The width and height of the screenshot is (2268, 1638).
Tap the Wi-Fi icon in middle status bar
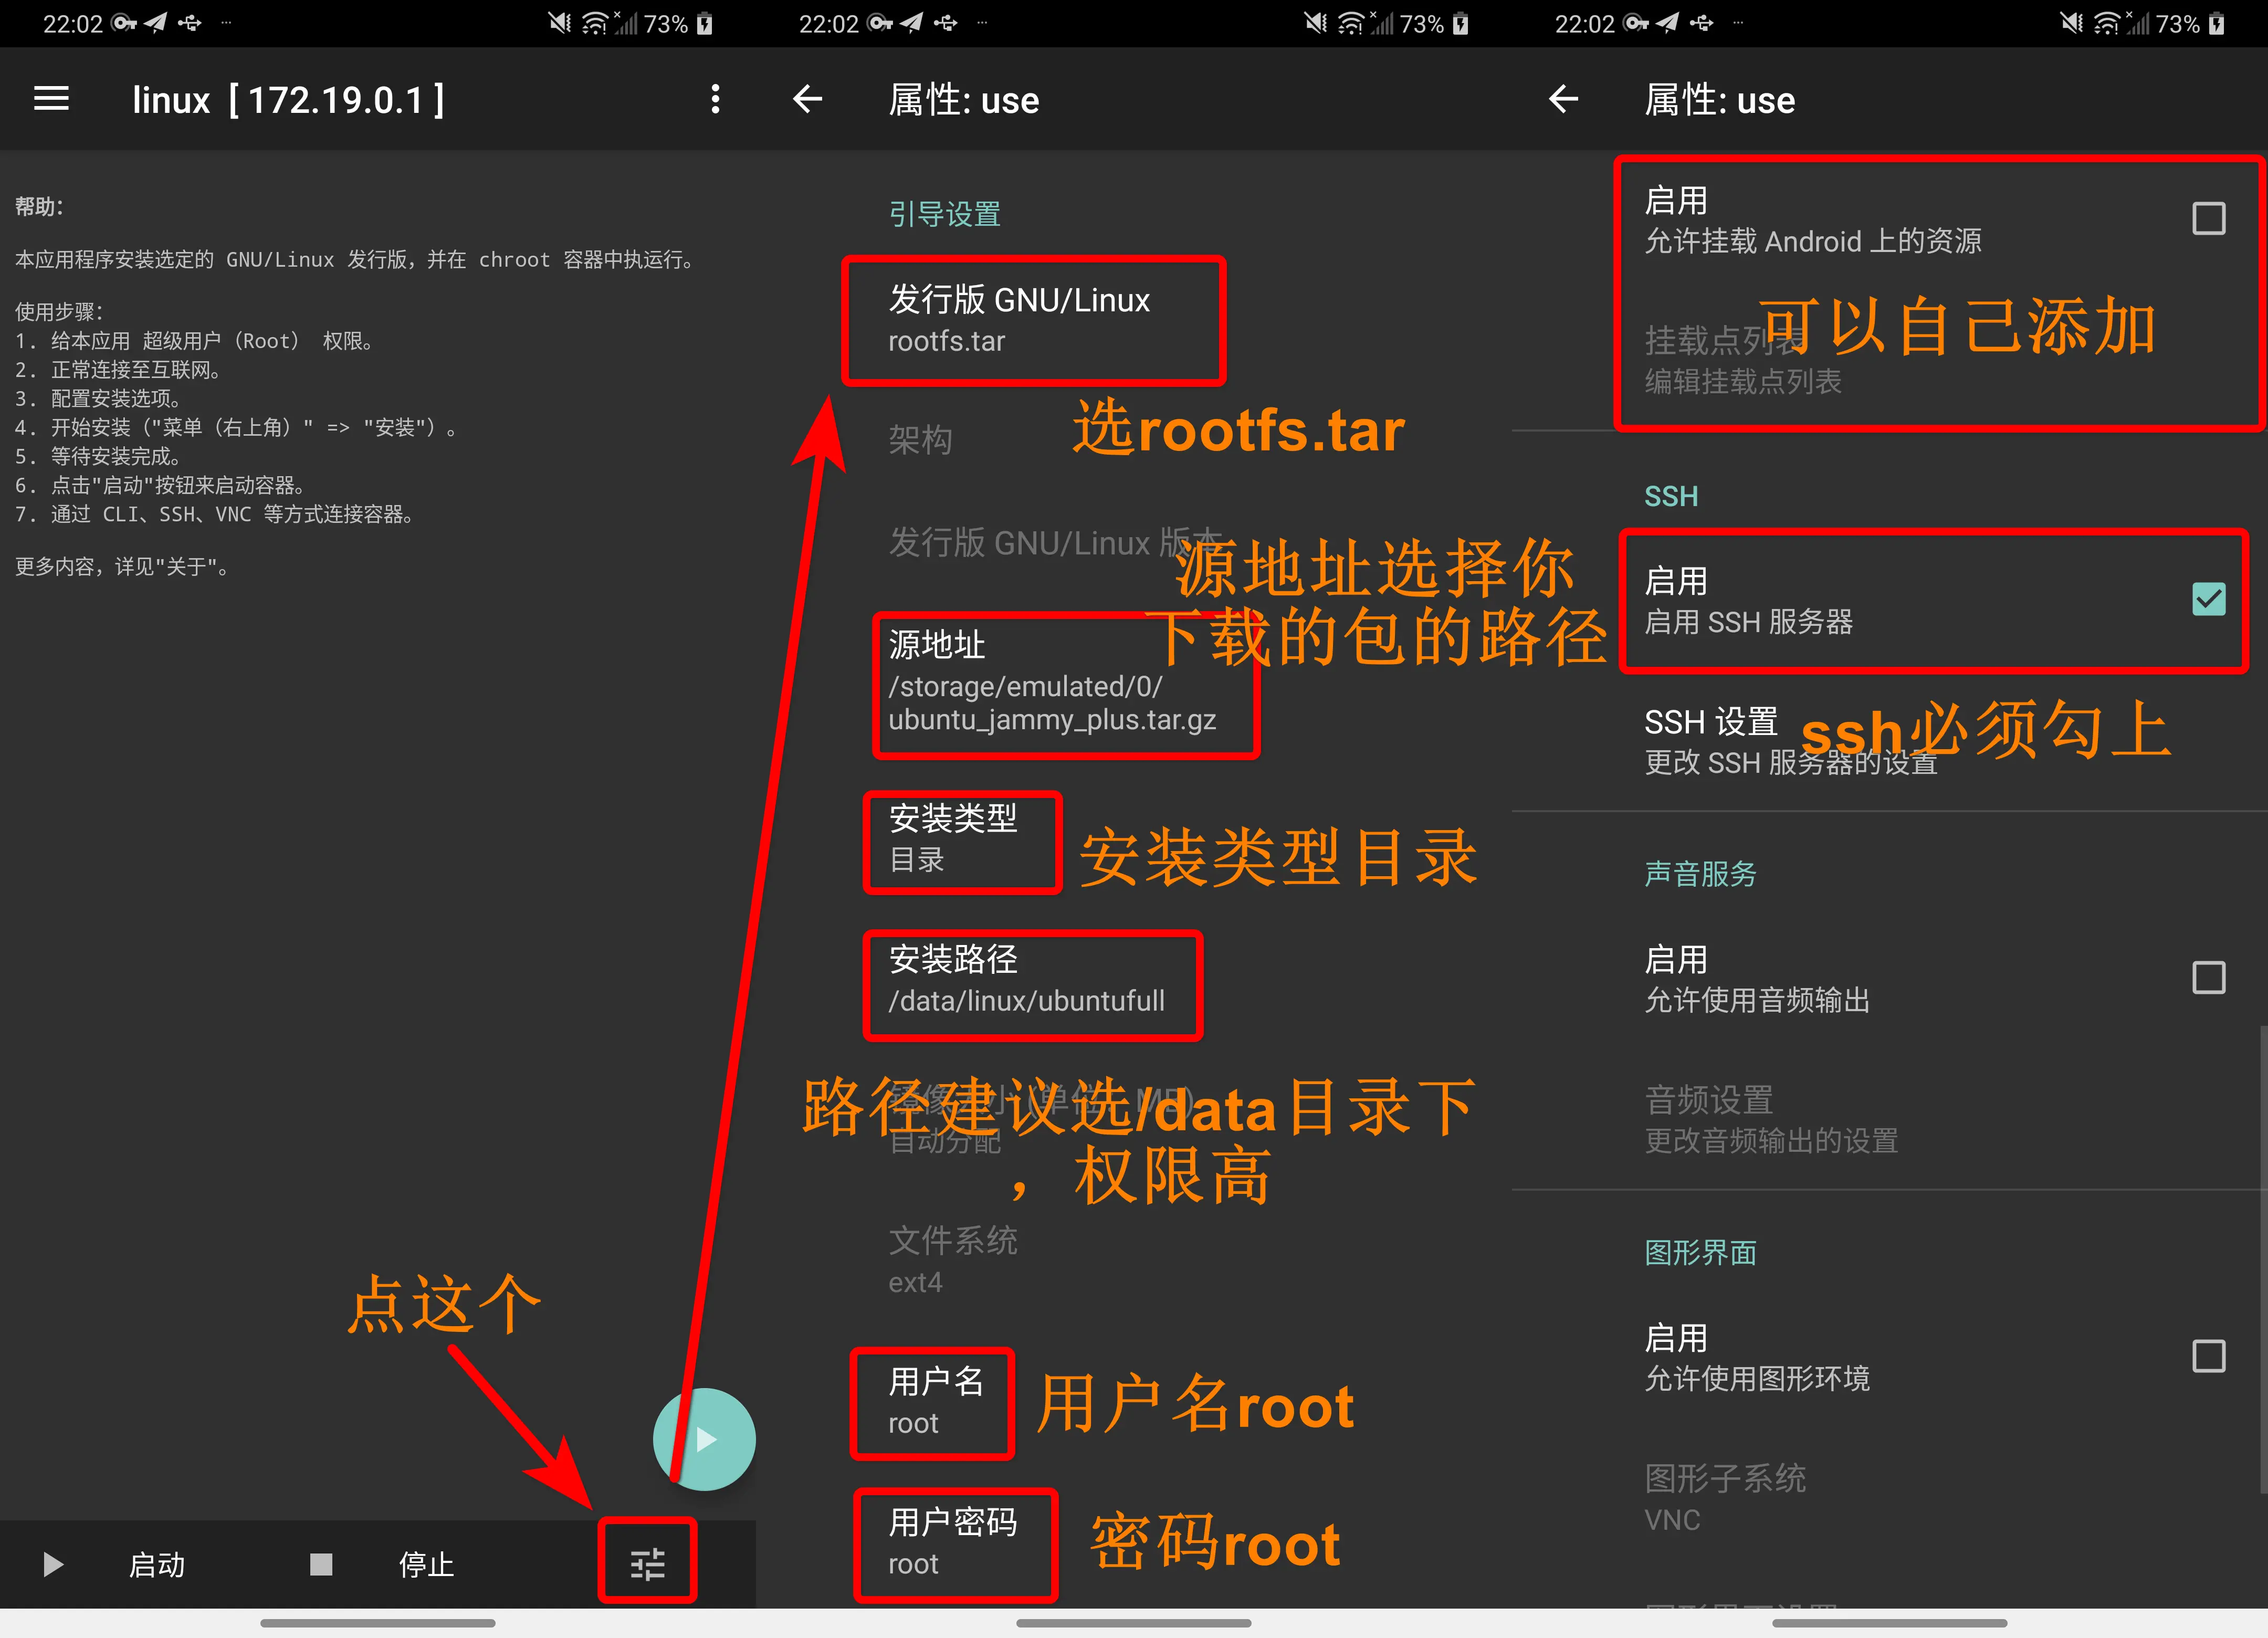click(x=1350, y=23)
